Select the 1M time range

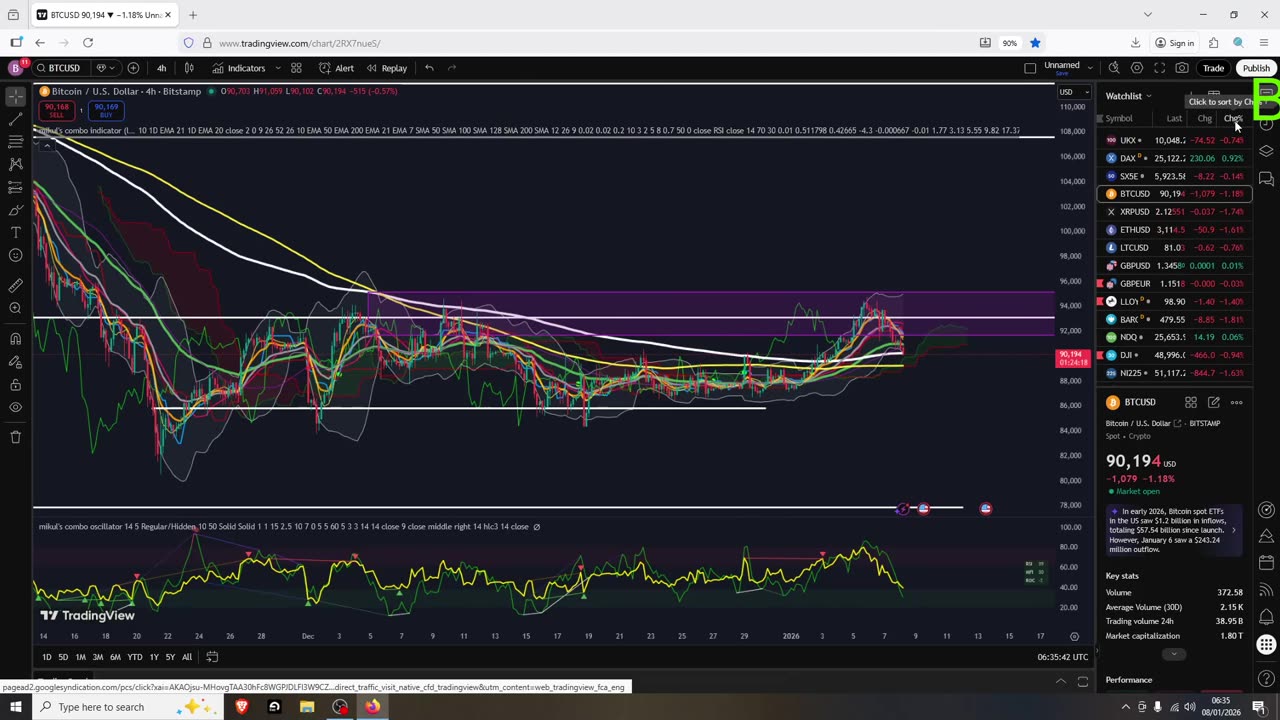pyautogui.click(x=80, y=657)
